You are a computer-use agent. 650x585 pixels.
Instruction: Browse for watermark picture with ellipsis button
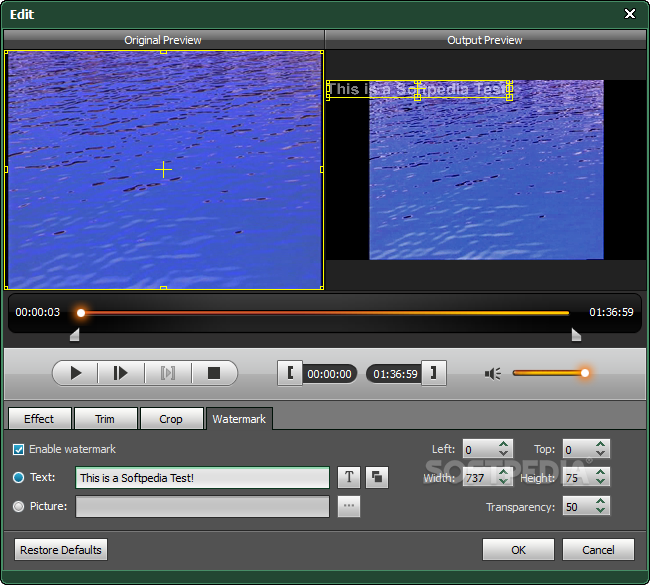pyautogui.click(x=349, y=506)
